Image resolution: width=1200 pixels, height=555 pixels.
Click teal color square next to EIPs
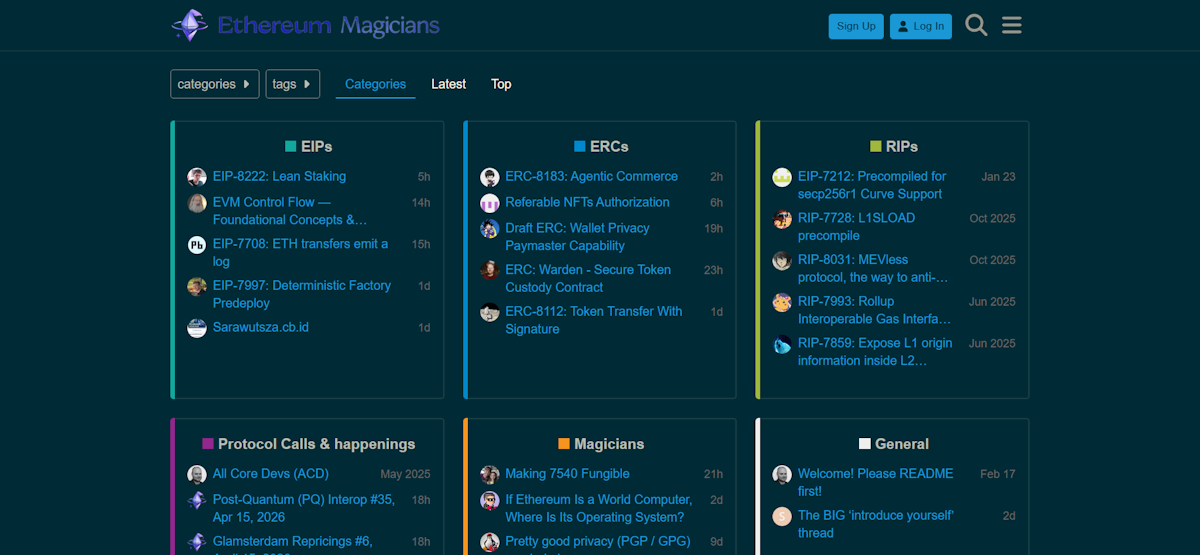[291, 146]
